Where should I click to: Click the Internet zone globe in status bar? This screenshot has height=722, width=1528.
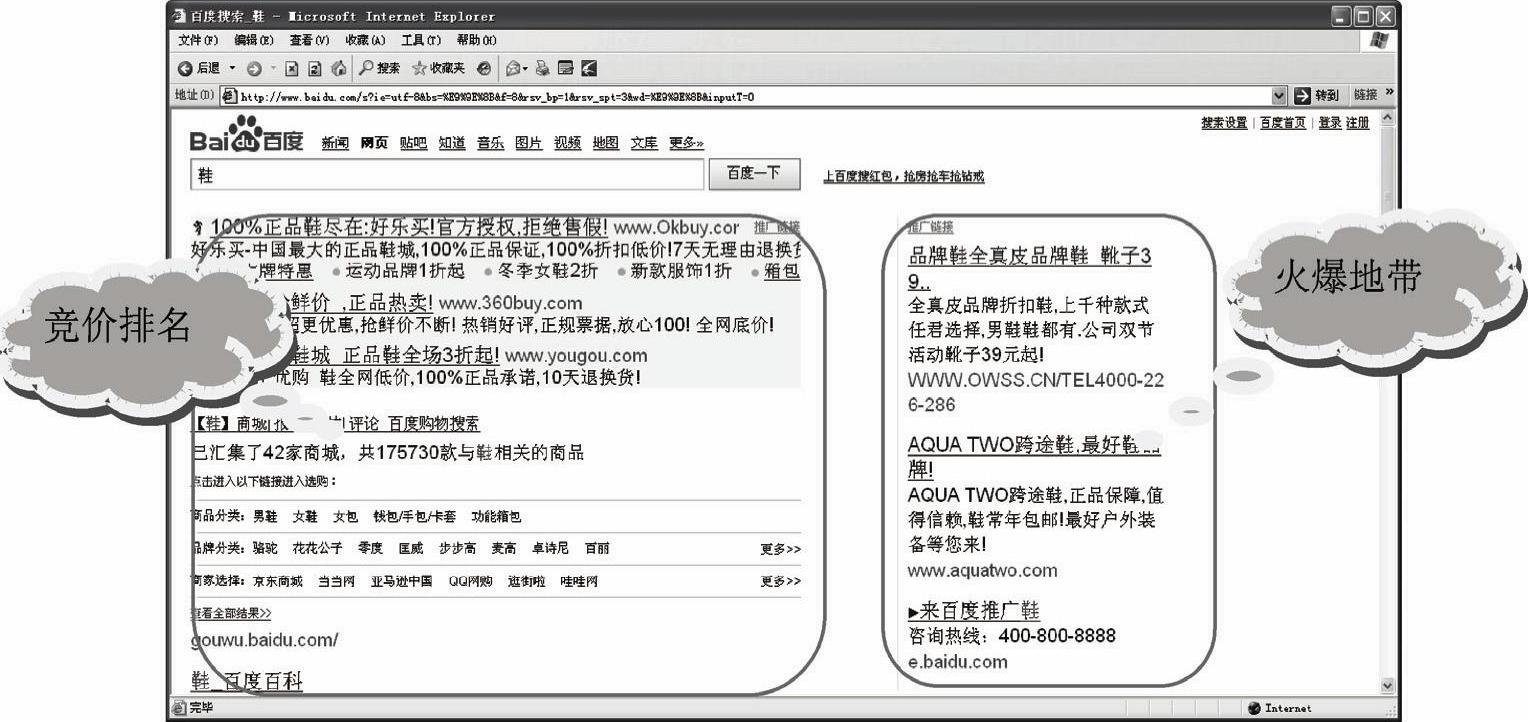pos(1254,708)
